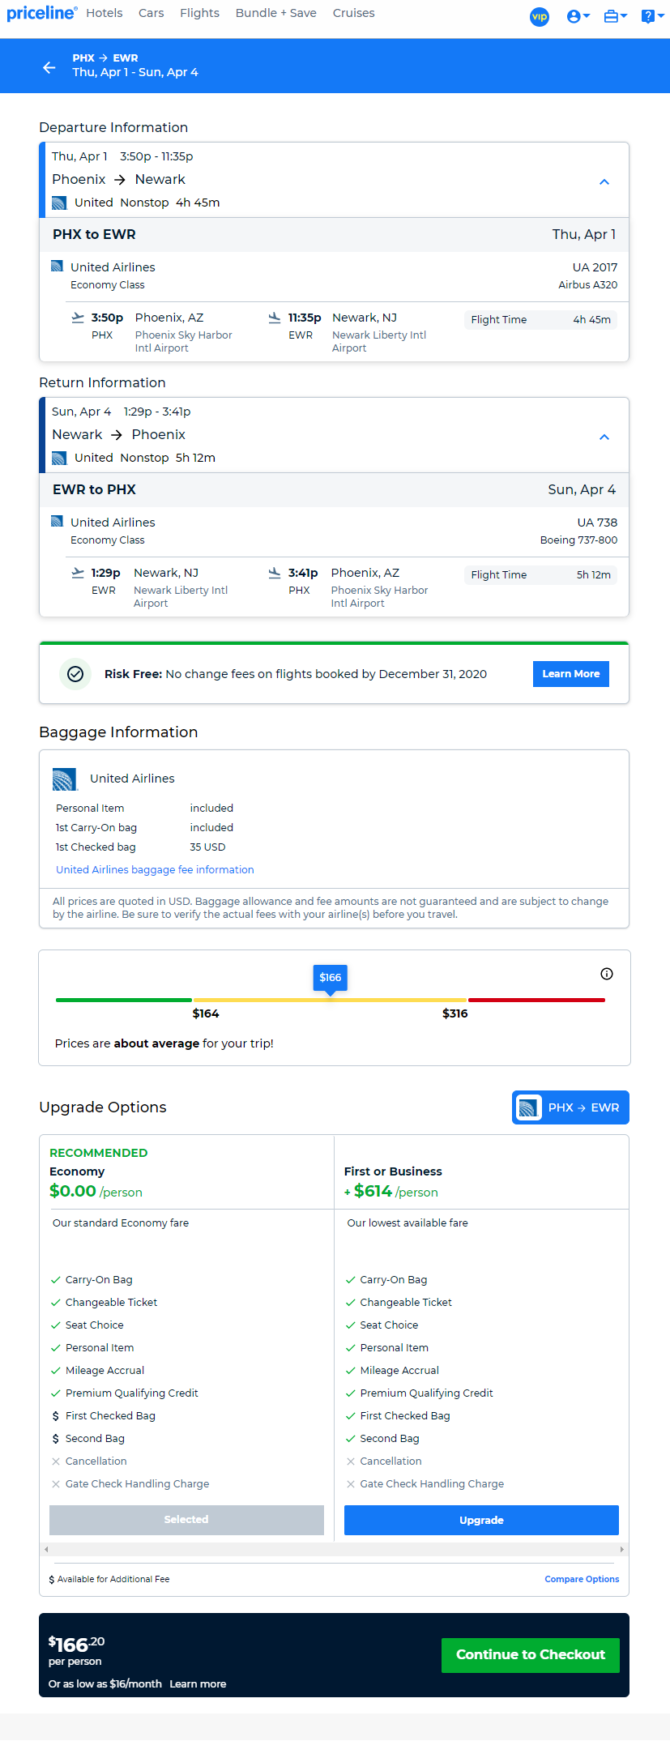
Task: Click the X beside Business Gate Check Handling Charge
Action: coord(350,1484)
